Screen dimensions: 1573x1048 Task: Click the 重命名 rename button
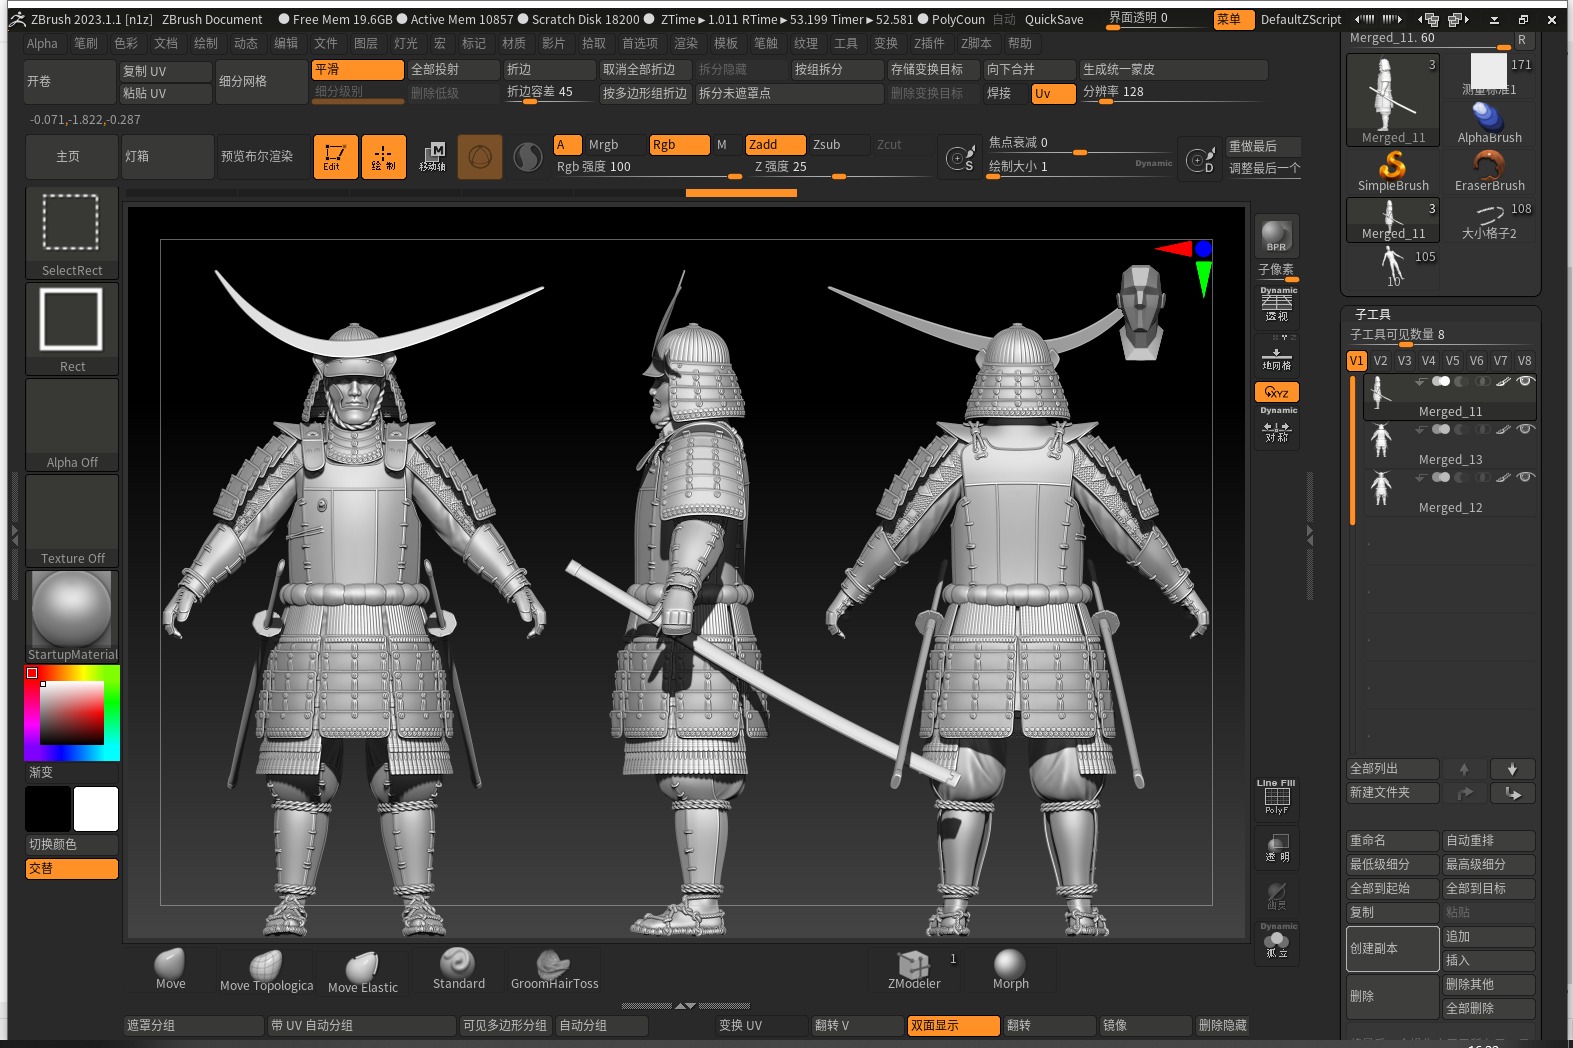point(1392,841)
